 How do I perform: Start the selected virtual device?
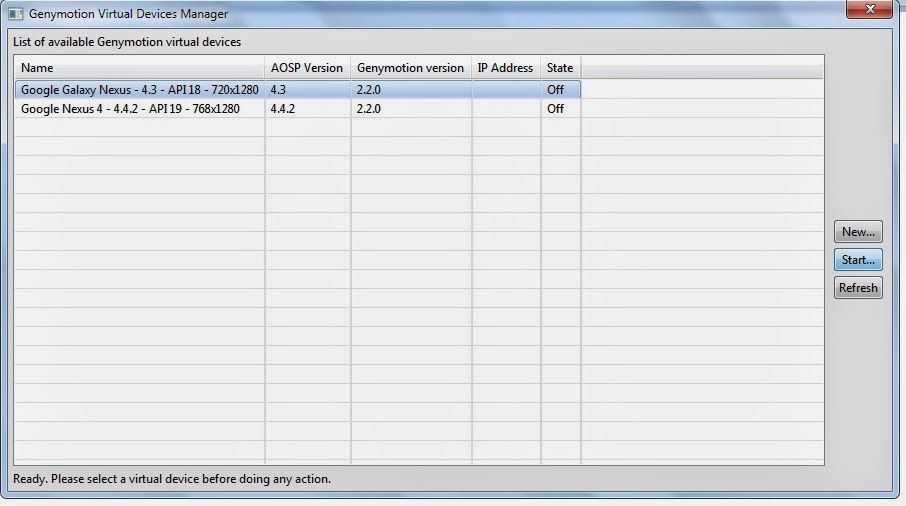[858, 260]
